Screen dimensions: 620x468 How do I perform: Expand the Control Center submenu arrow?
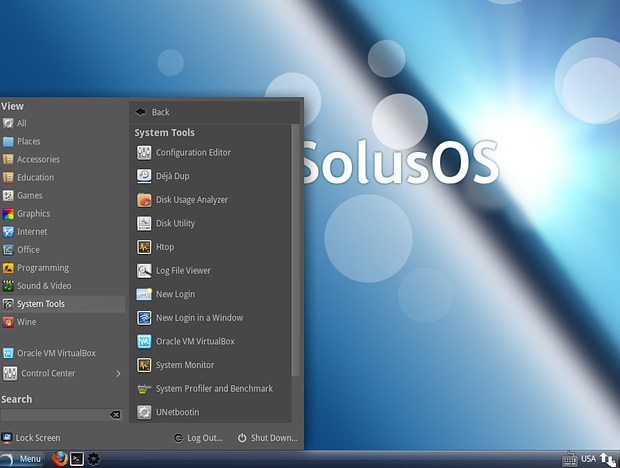pos(118,374)
